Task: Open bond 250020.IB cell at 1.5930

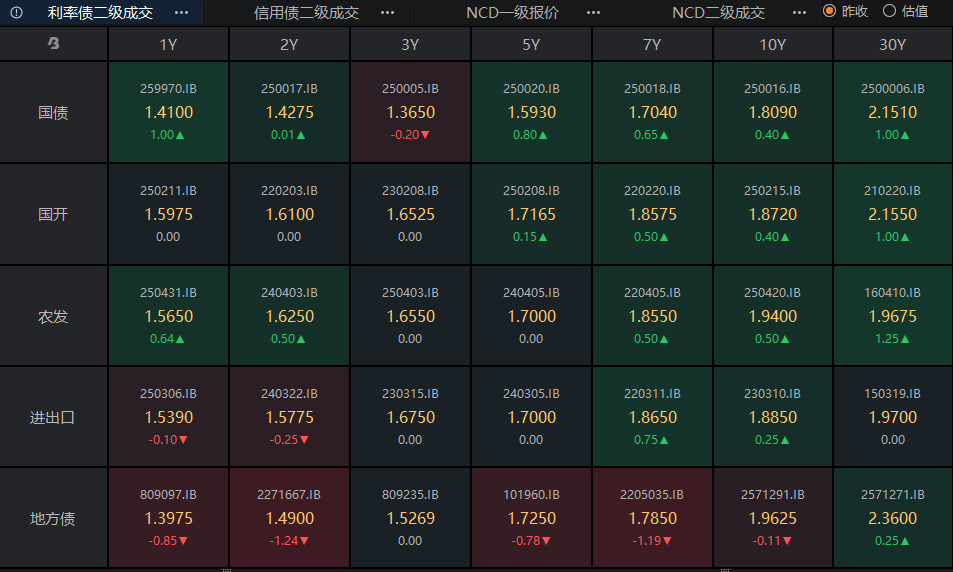Action: pos(531,112)
